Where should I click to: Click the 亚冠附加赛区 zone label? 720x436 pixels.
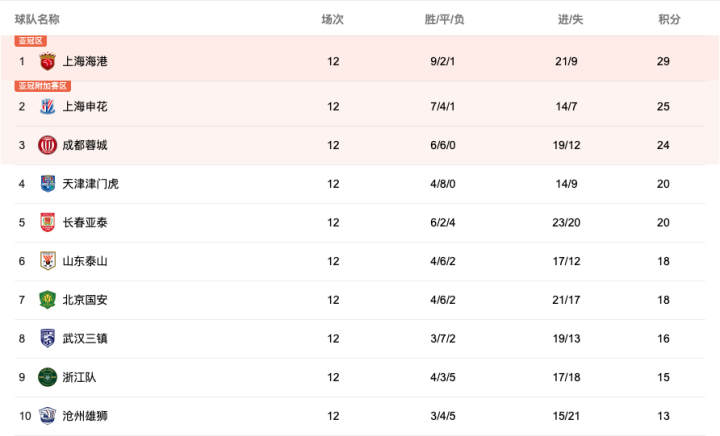[x=43, y=86]
